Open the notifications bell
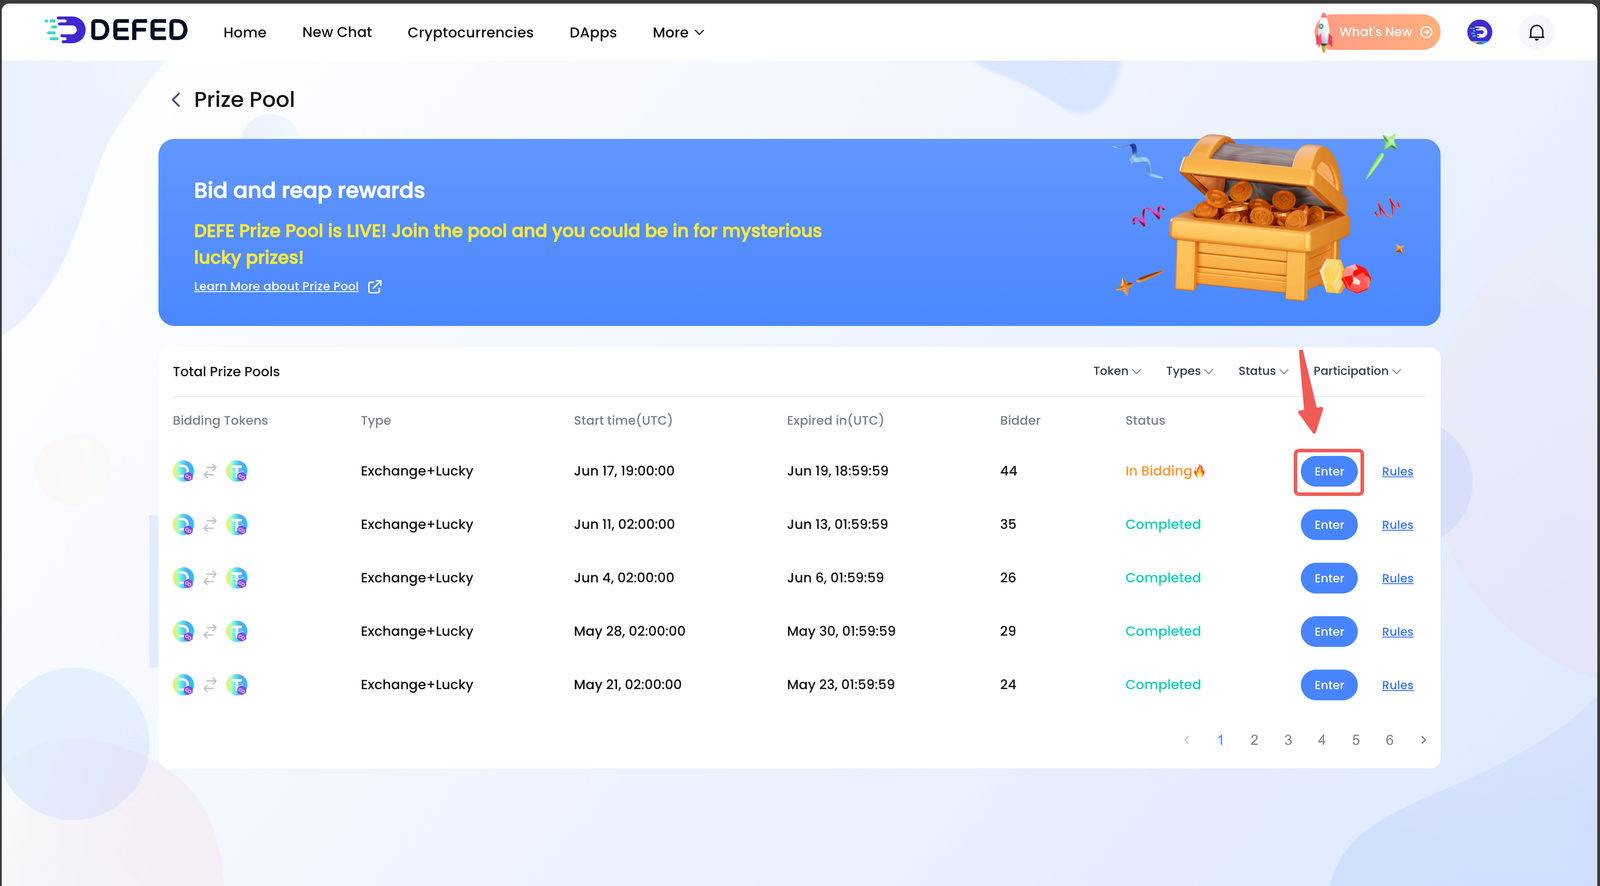 [1537, 32]
